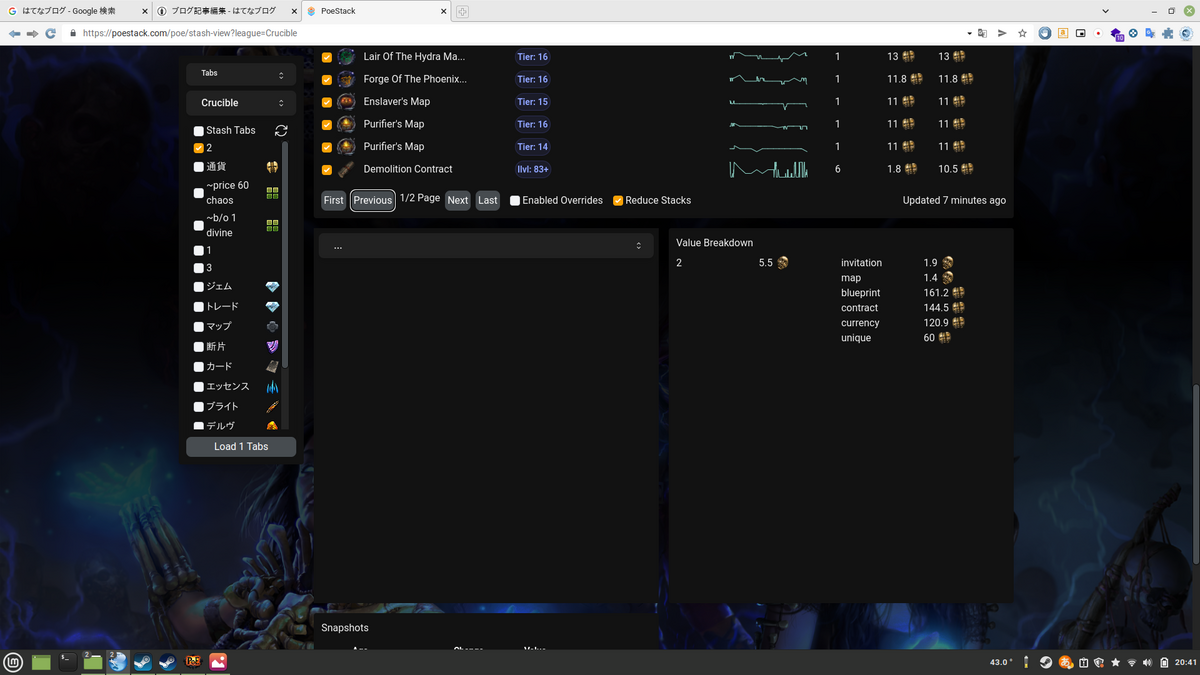Click the マップ tab map icon
This screenshot has width=1200, height=675.
tap(272, 327)
